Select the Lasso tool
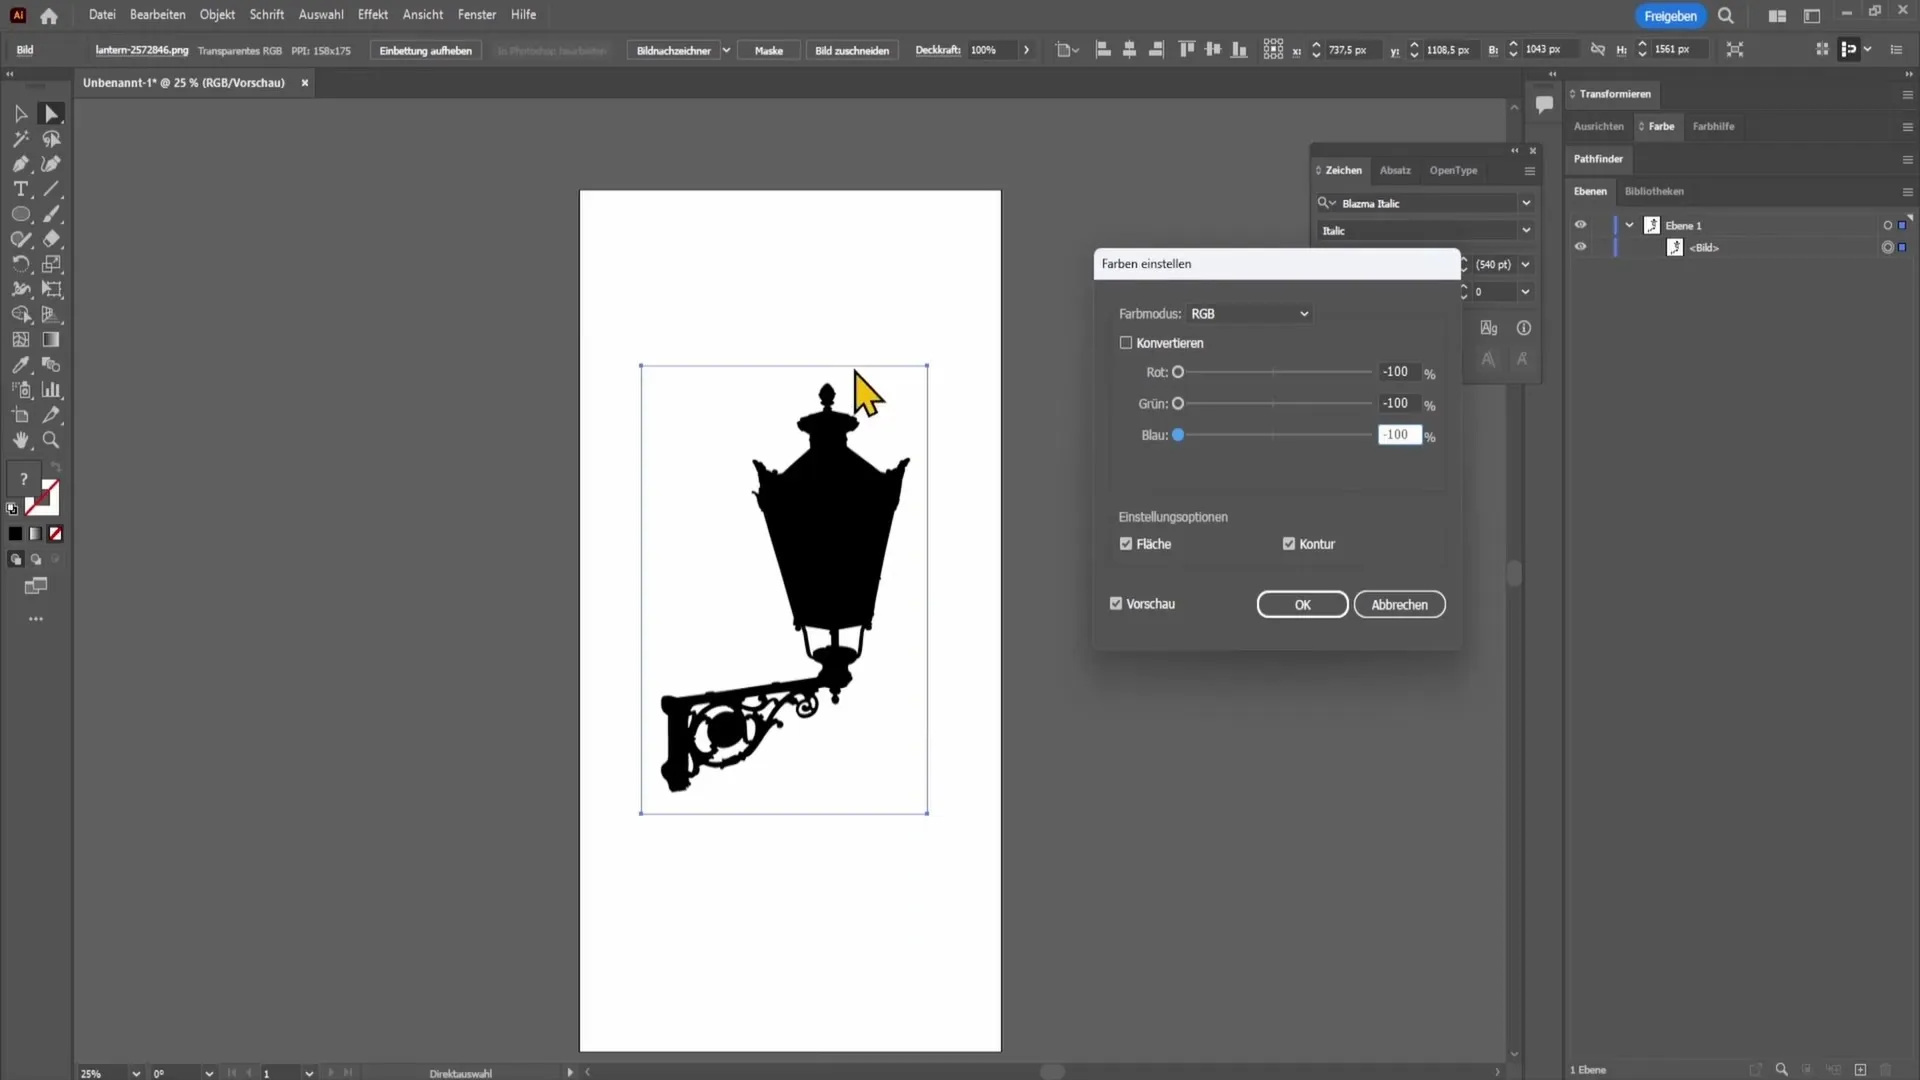Image resolution: width=1920 pixels, height=1080 pixels. coord(51,139)
